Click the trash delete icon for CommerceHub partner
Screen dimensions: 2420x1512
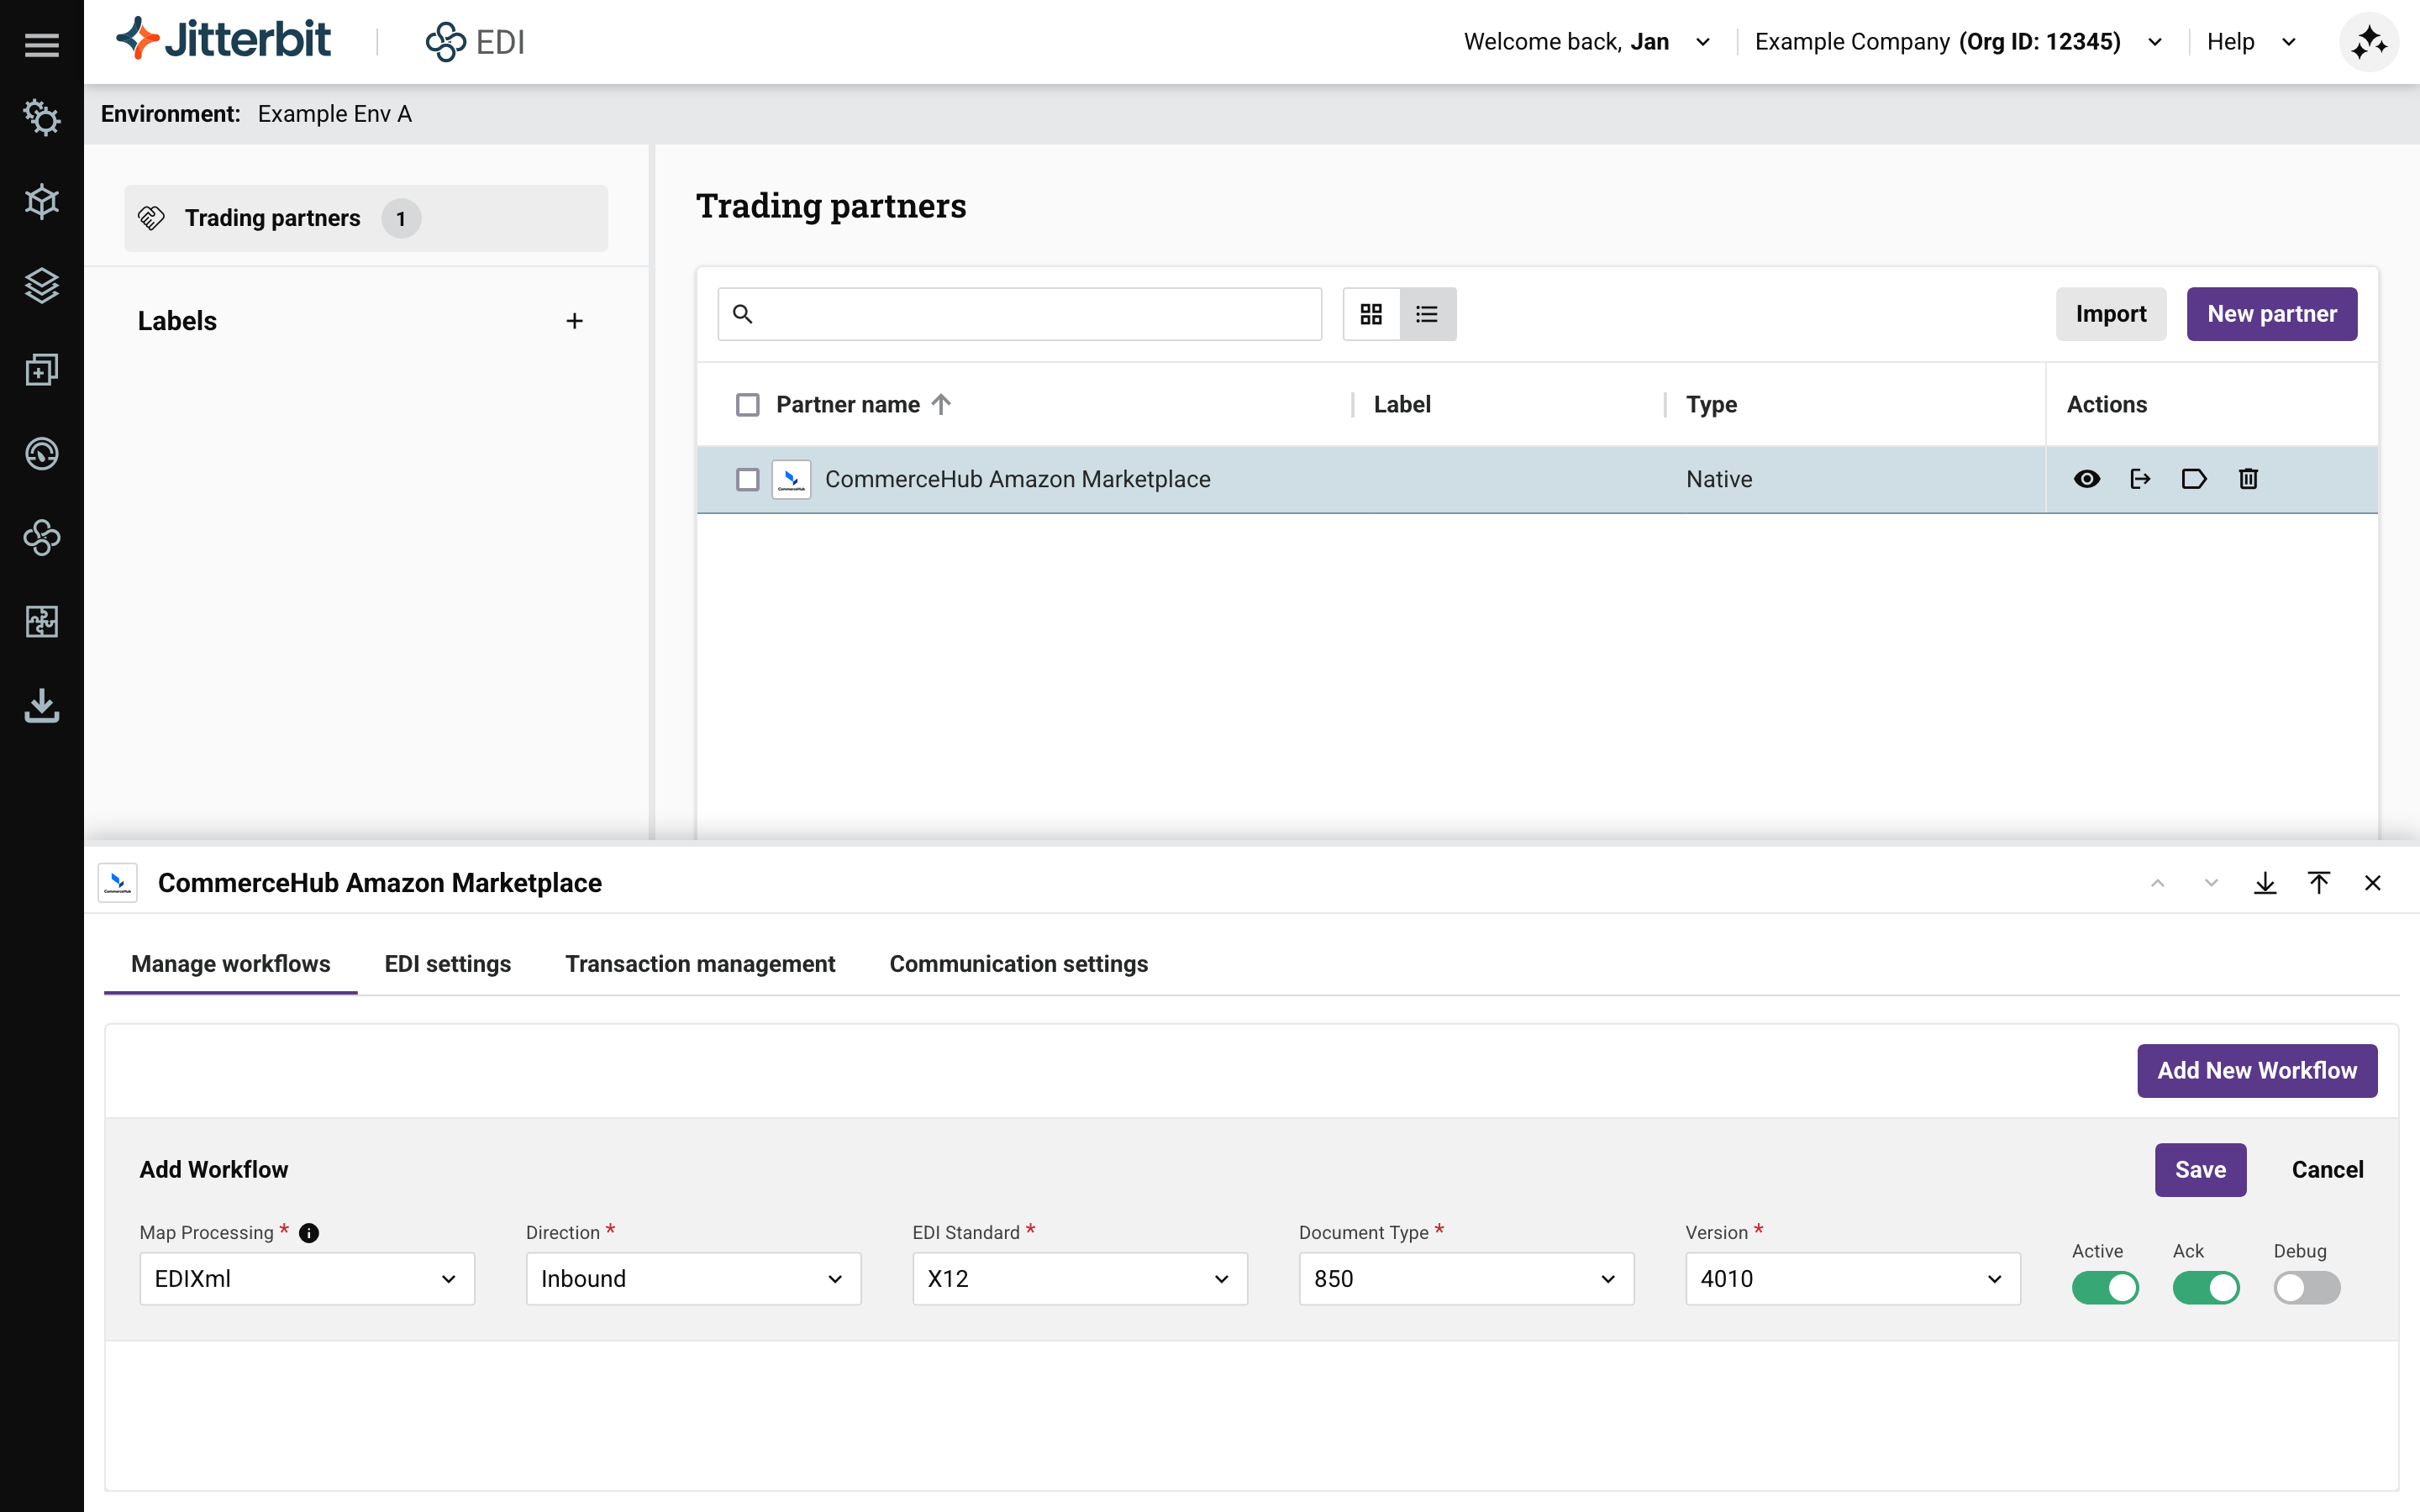2248,479
